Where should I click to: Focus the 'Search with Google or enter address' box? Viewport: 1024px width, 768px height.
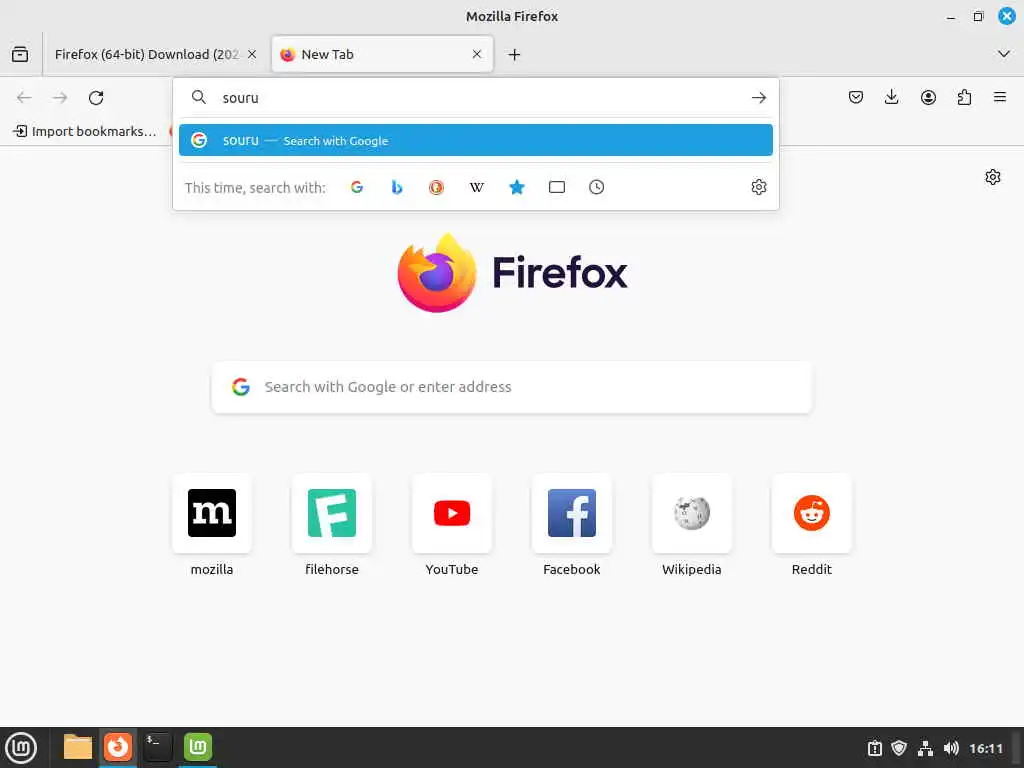click(x=512, y=387)
